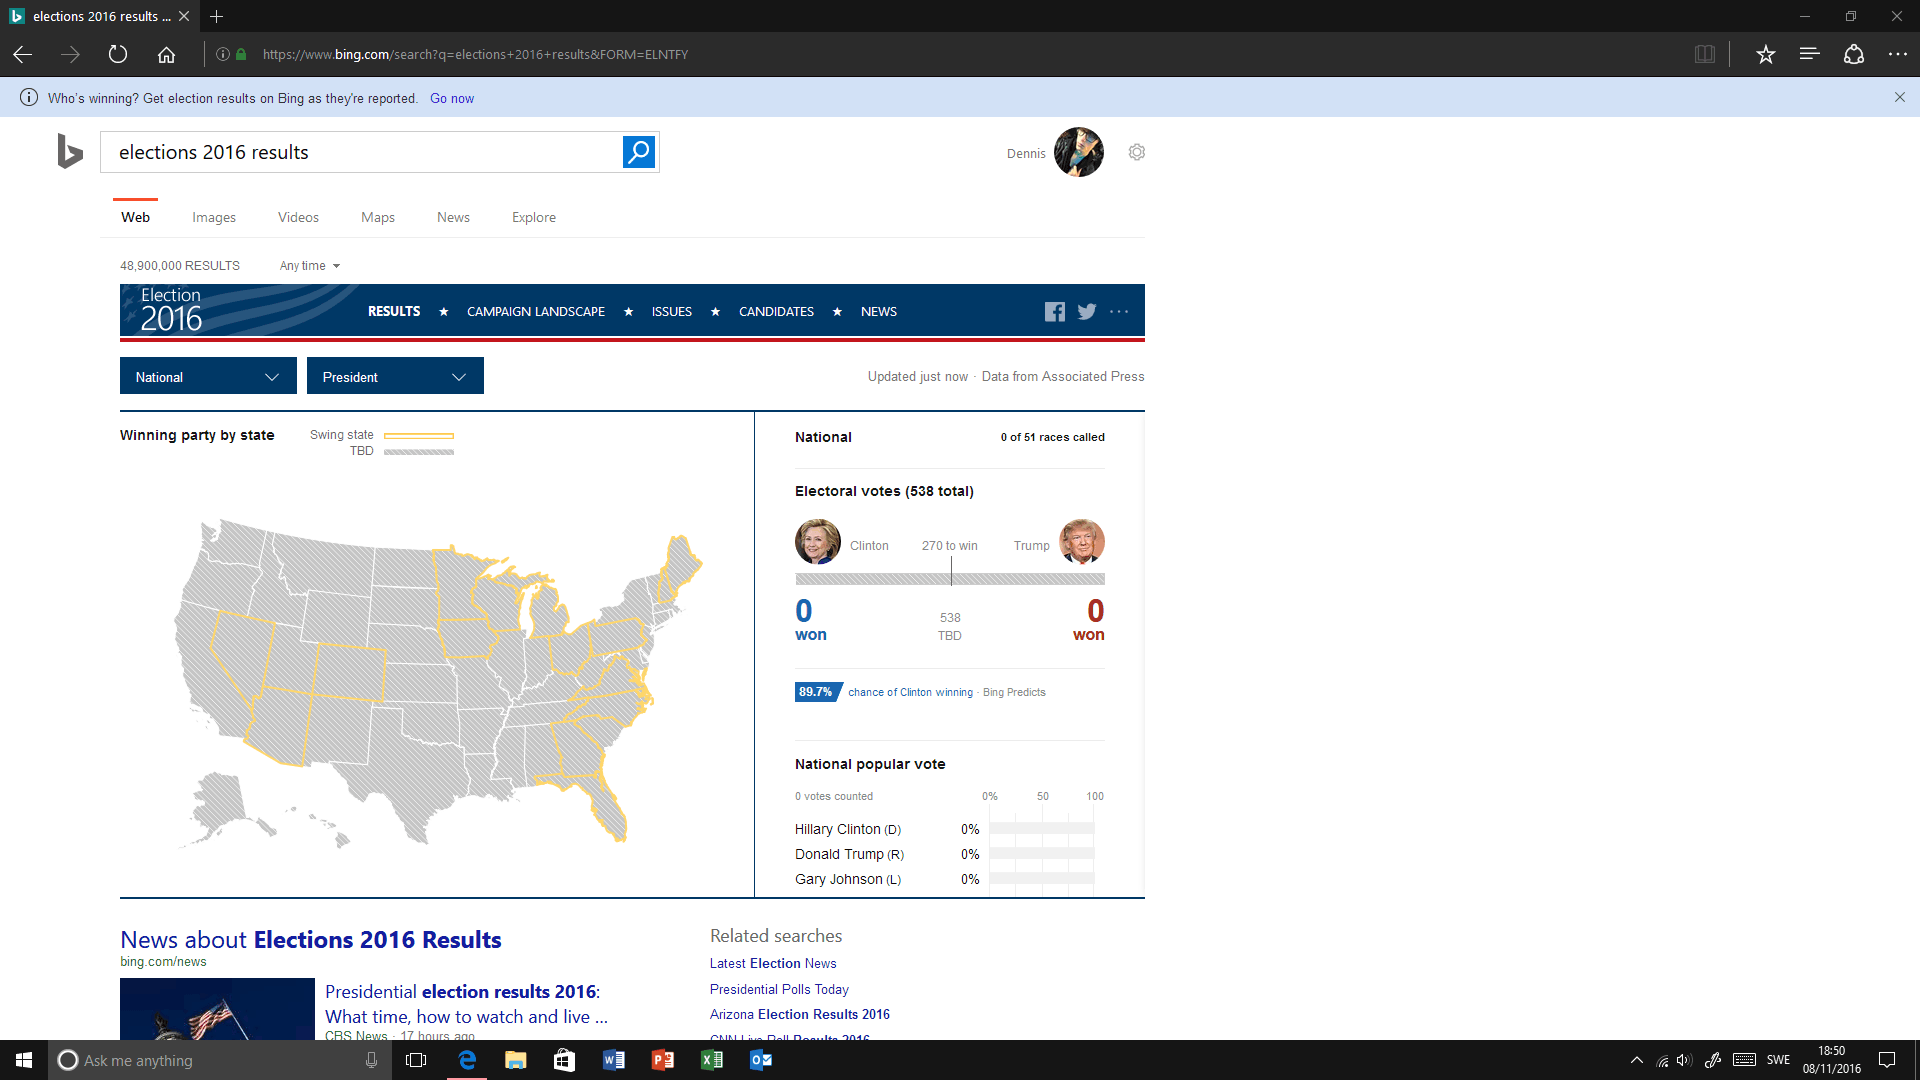Open Edge more actions menu
This screenshot has height=1080, width=1920.
point(1897,55)
